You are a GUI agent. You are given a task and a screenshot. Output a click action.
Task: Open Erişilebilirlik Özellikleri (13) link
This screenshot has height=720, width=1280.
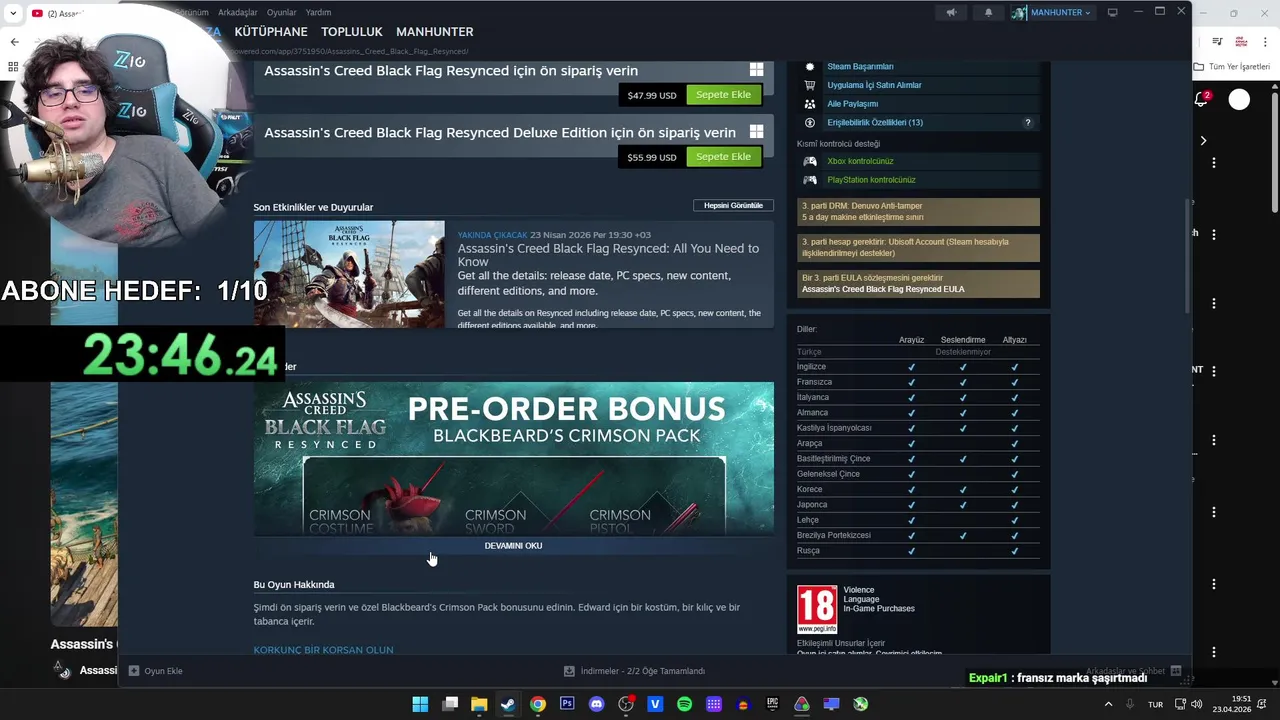click(x=875, y=123)
